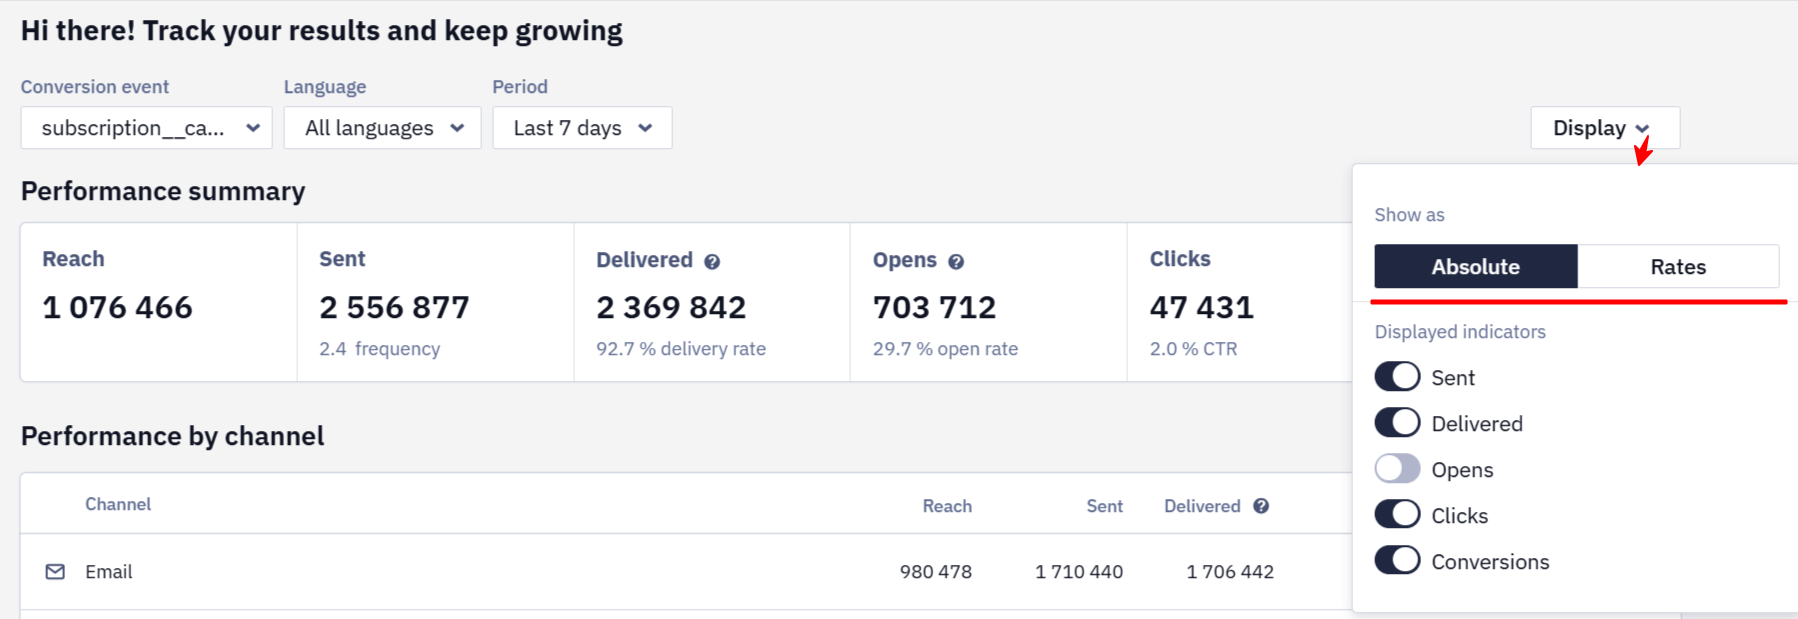Turn off the Clicks indicator switch

point(1397,515)
